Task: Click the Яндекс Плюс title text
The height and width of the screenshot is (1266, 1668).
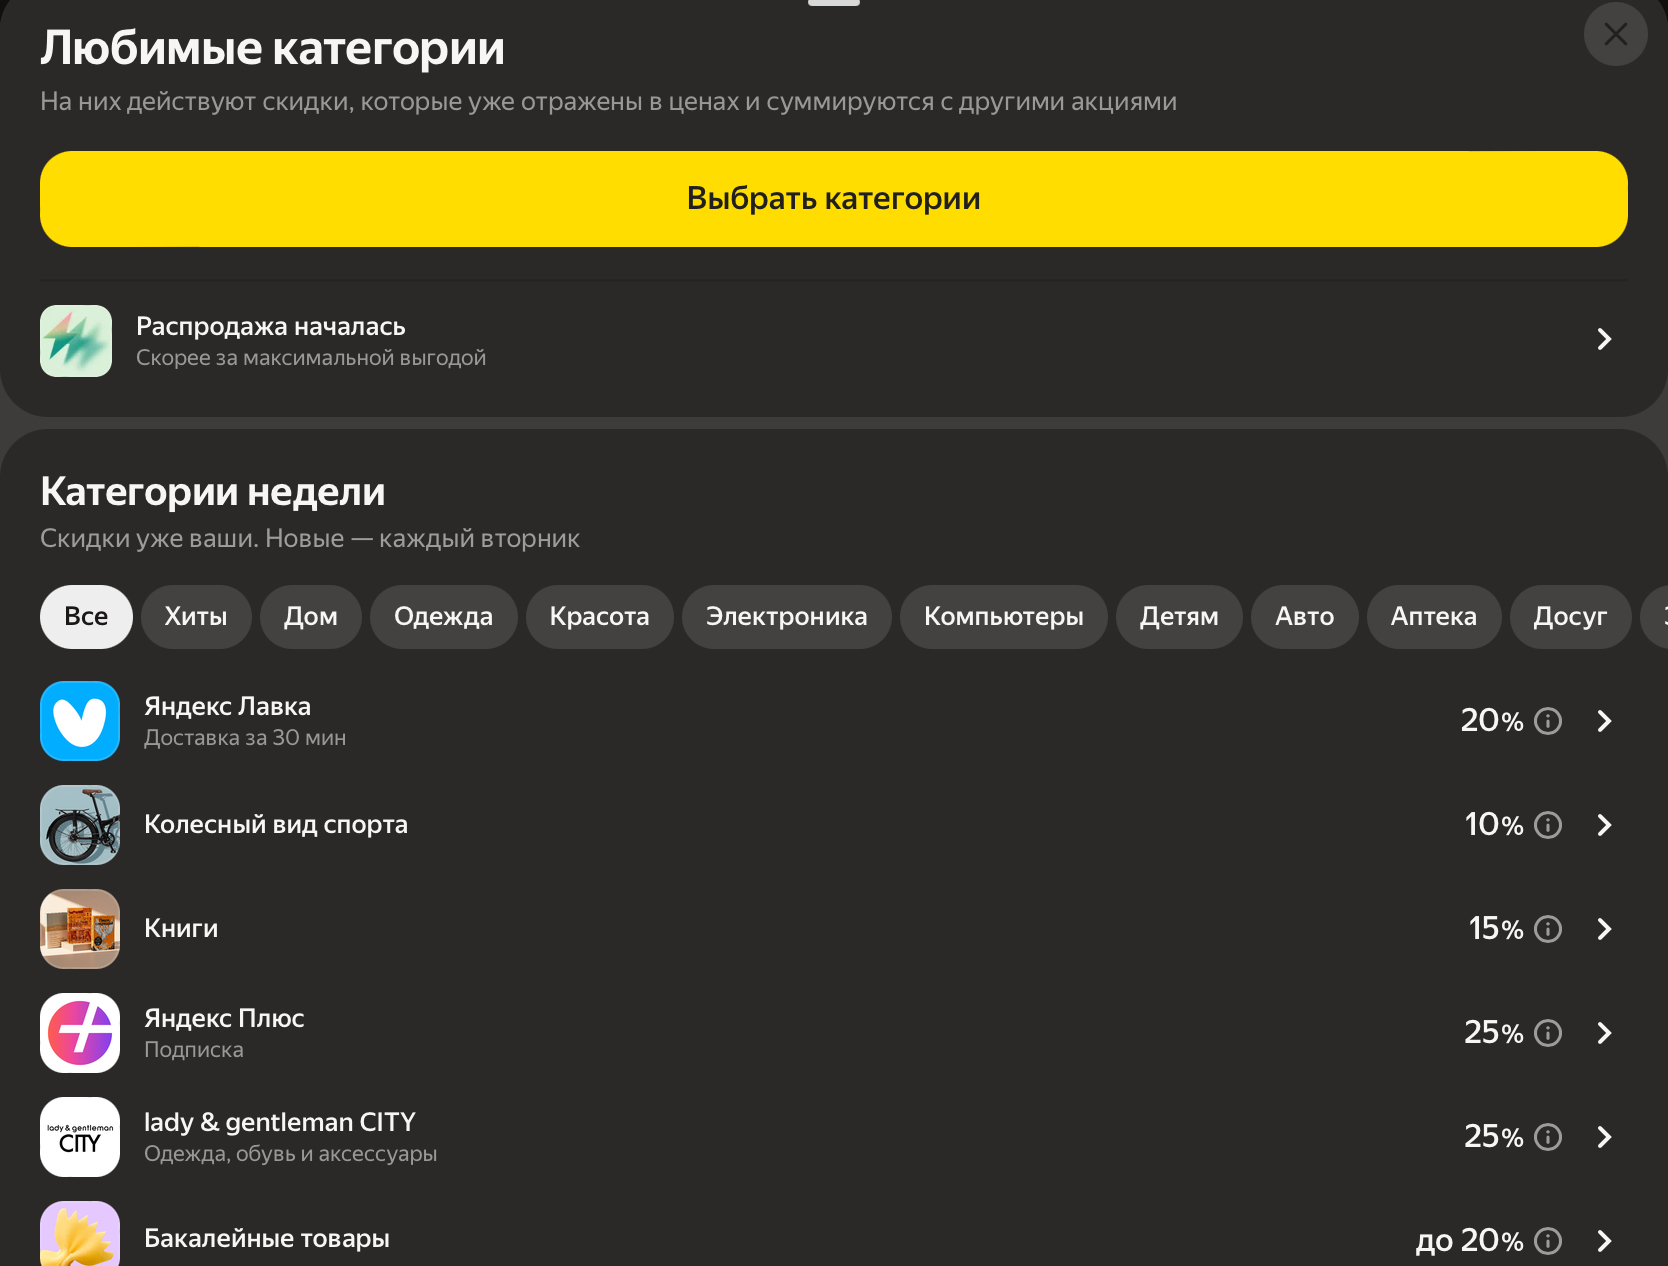Action: [x=224, y=1018]
